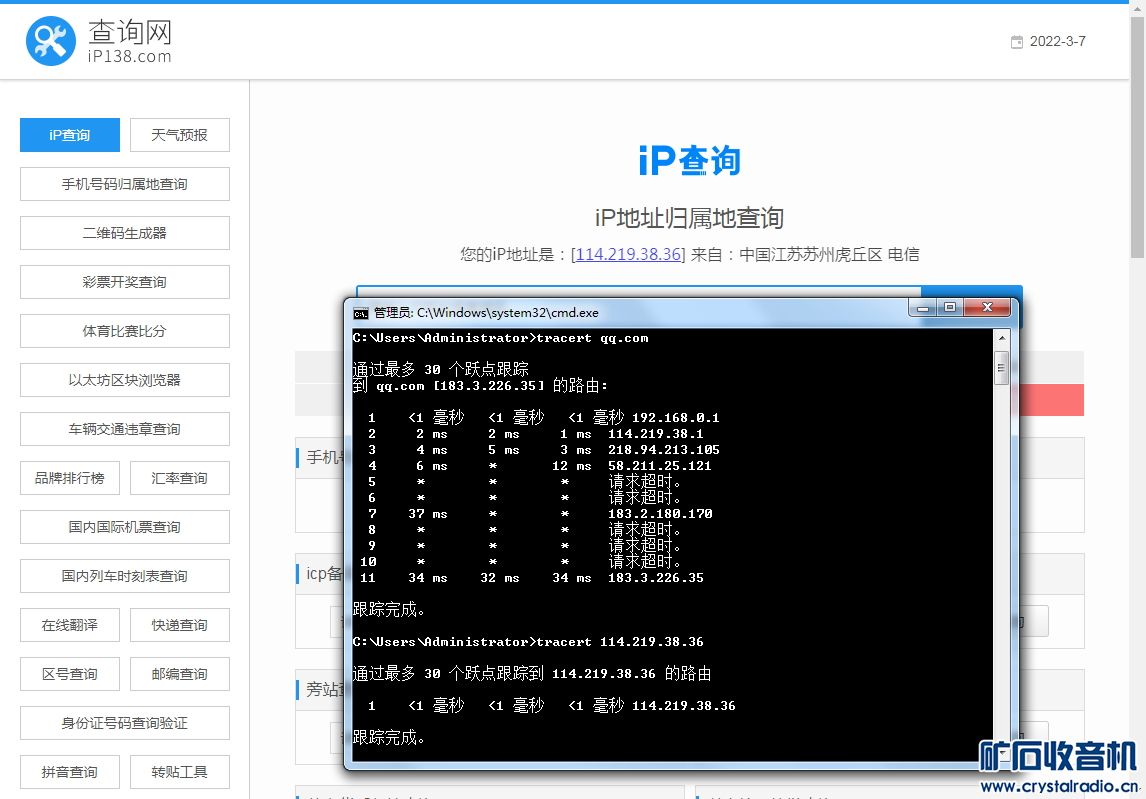This screenshot has height=799, width=1146.
Task: Select 体育比赛比分 button
Action: click(x=125, y=331)
